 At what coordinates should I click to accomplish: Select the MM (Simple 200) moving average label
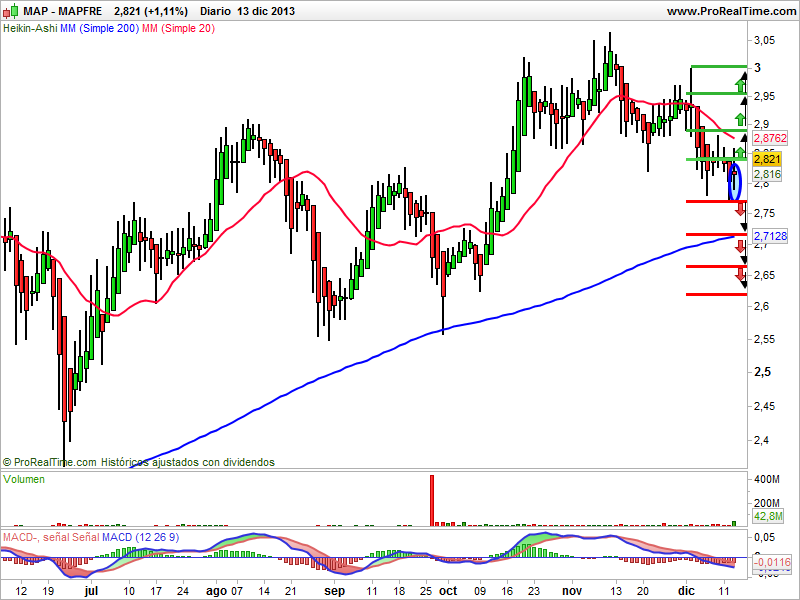coord(99,29)
